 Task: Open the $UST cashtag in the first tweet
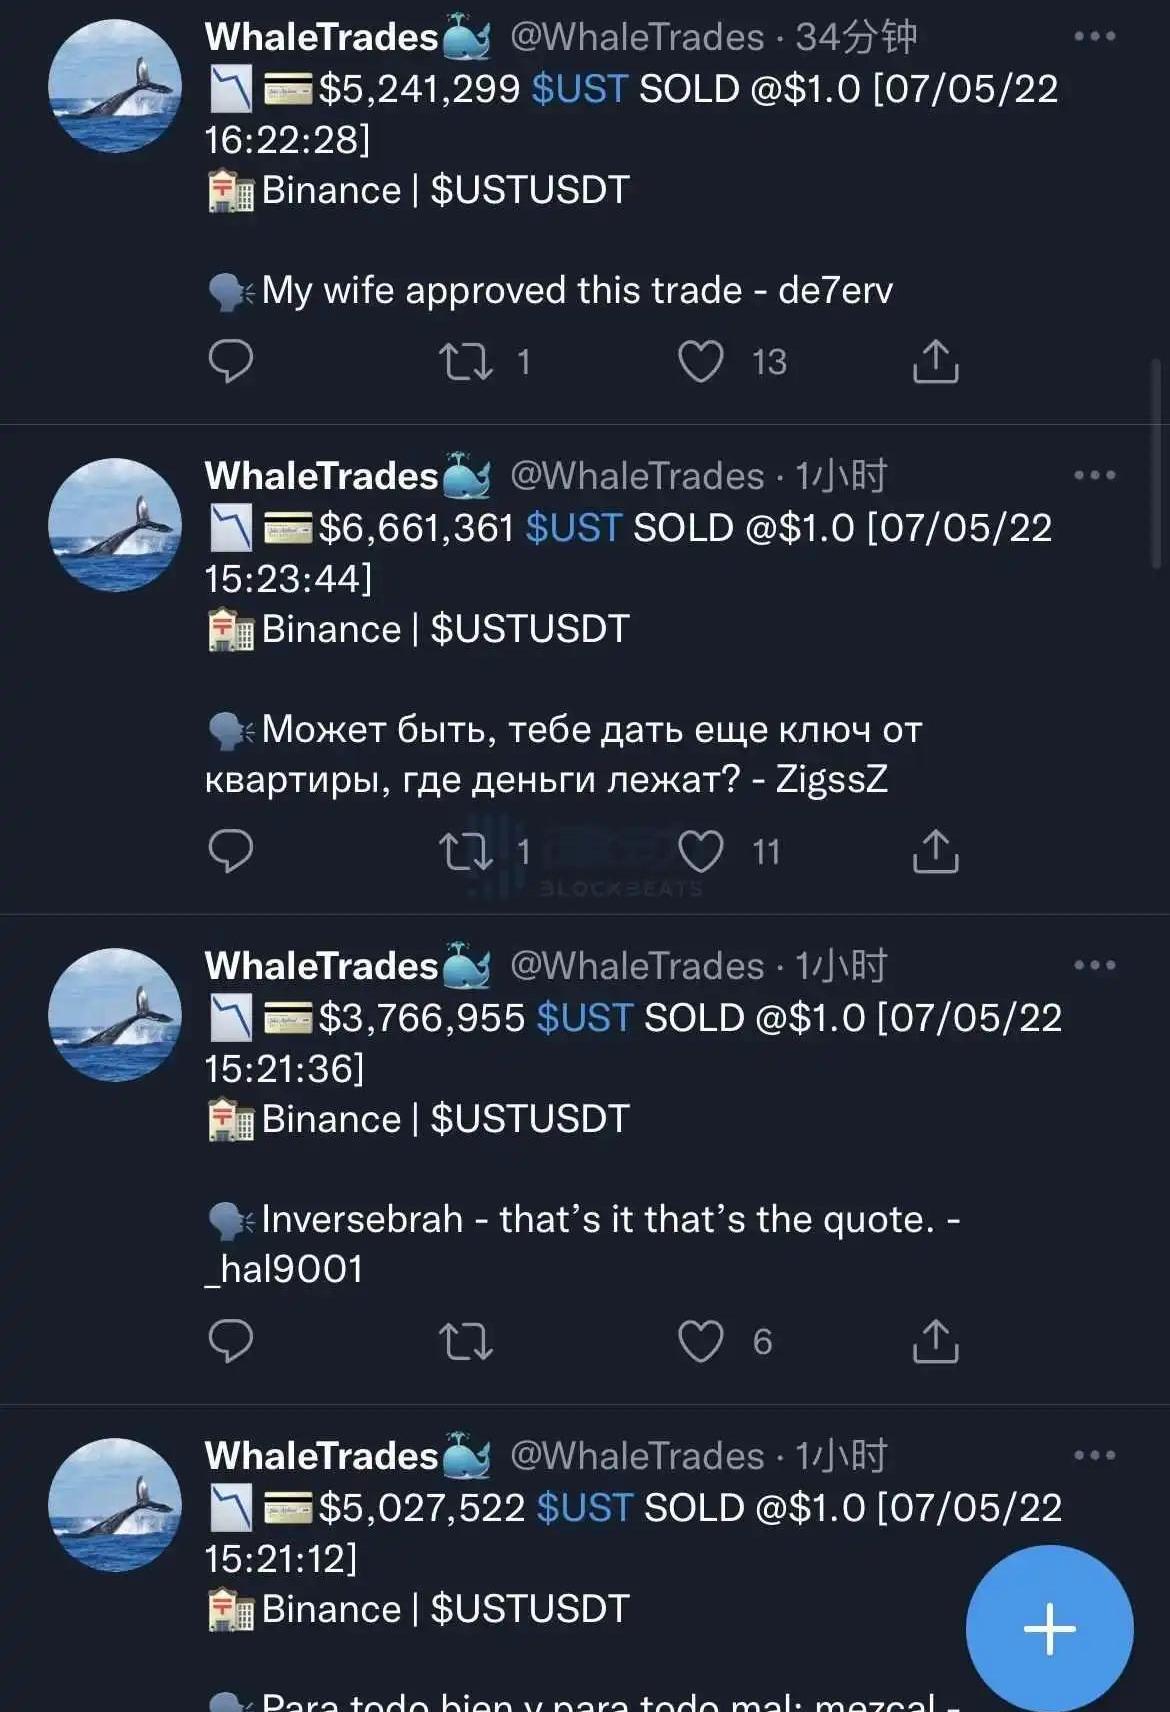point(579,89)
